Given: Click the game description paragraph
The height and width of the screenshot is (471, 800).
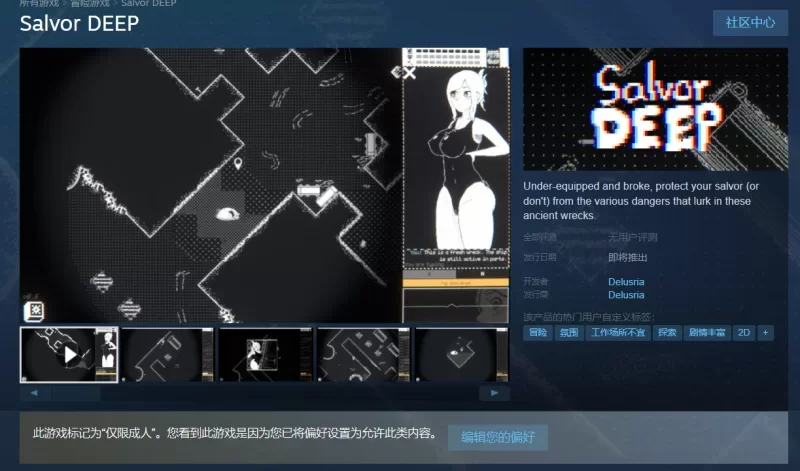Looking at the screenshot, I should tap(641, 201).
